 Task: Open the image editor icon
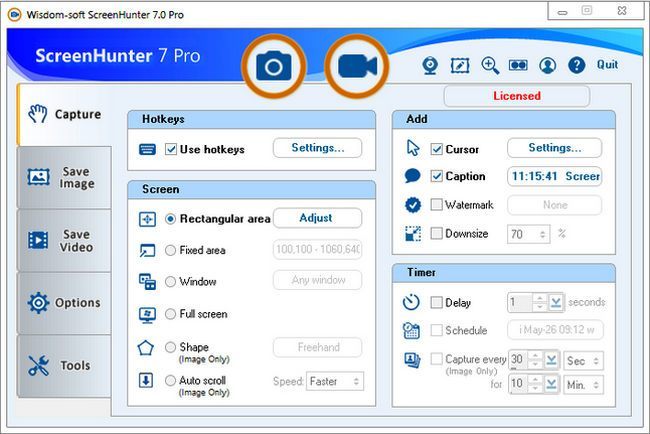[460, 65]
